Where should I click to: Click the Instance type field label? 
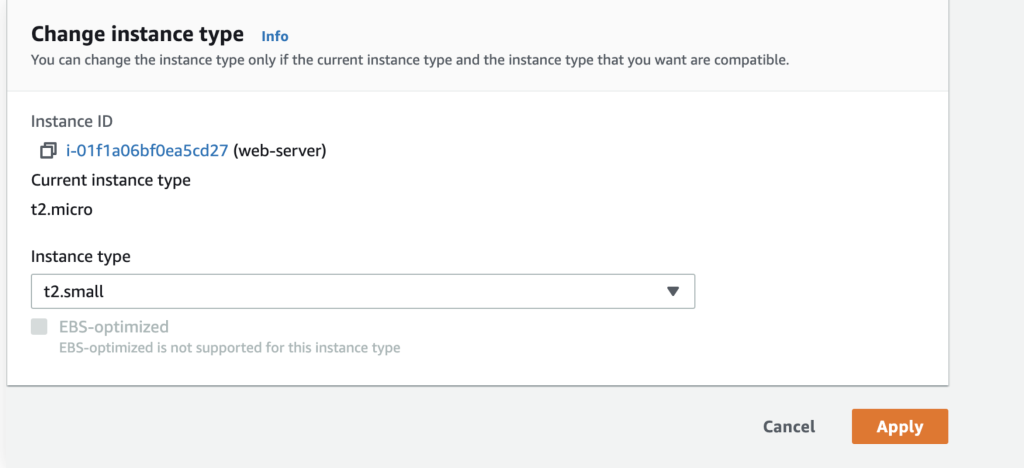(x=80, y=257)
